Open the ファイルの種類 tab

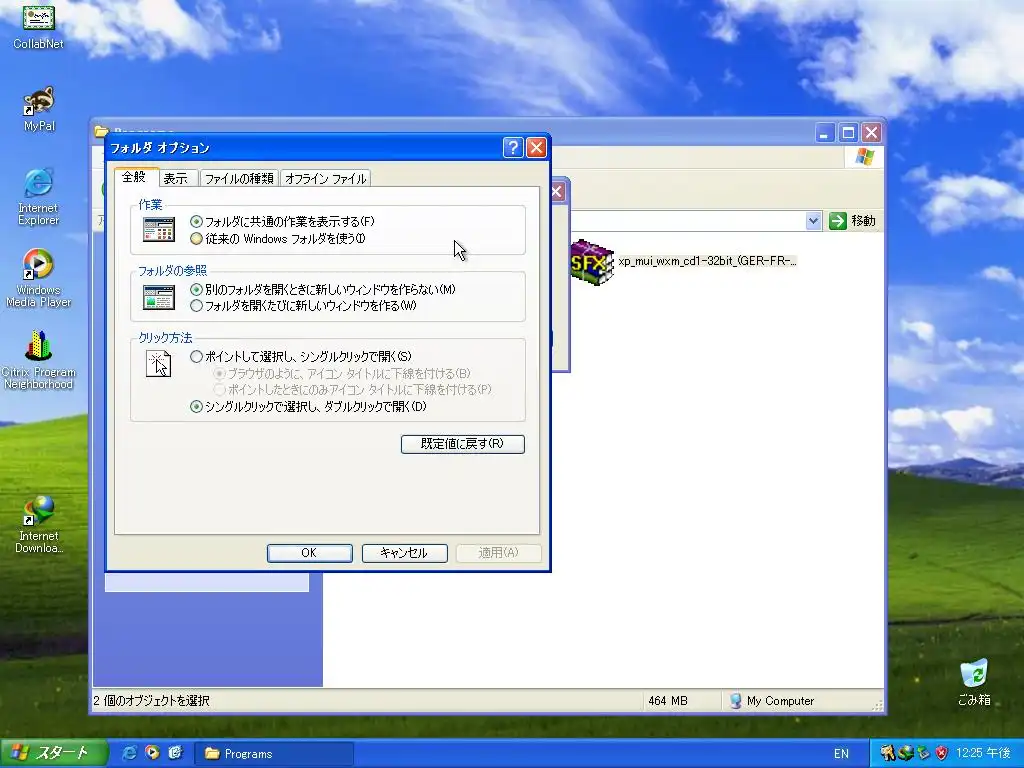pyautogui.click(x=239, y=178)
